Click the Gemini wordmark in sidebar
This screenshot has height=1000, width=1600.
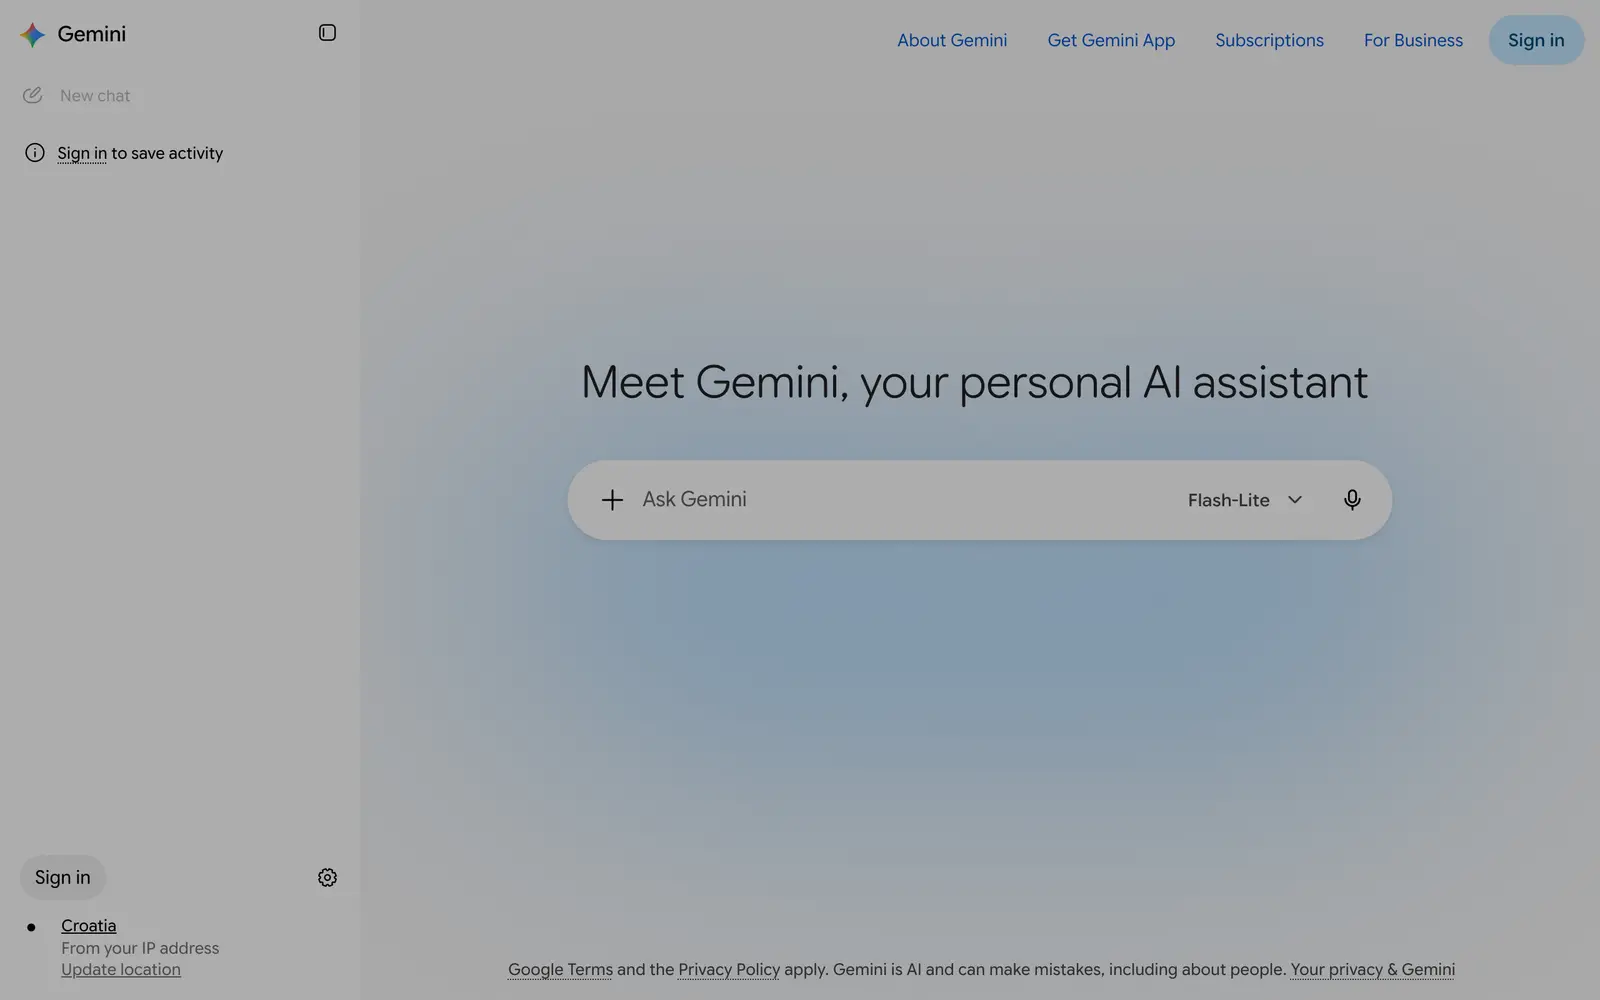point(92,34)
